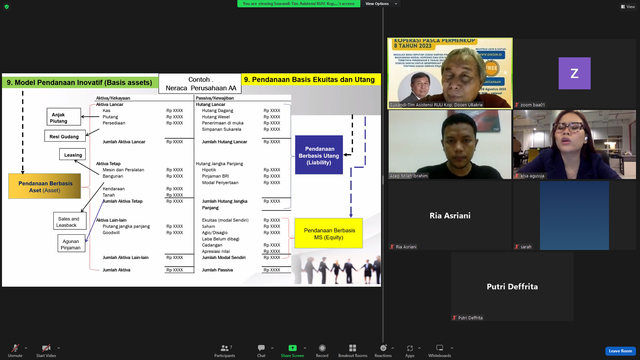Image resolution: width=640 pixels, height=360 pixels.
Task: Select Asep Milah Ibrahim's video tile
Action: pos(450,144)
